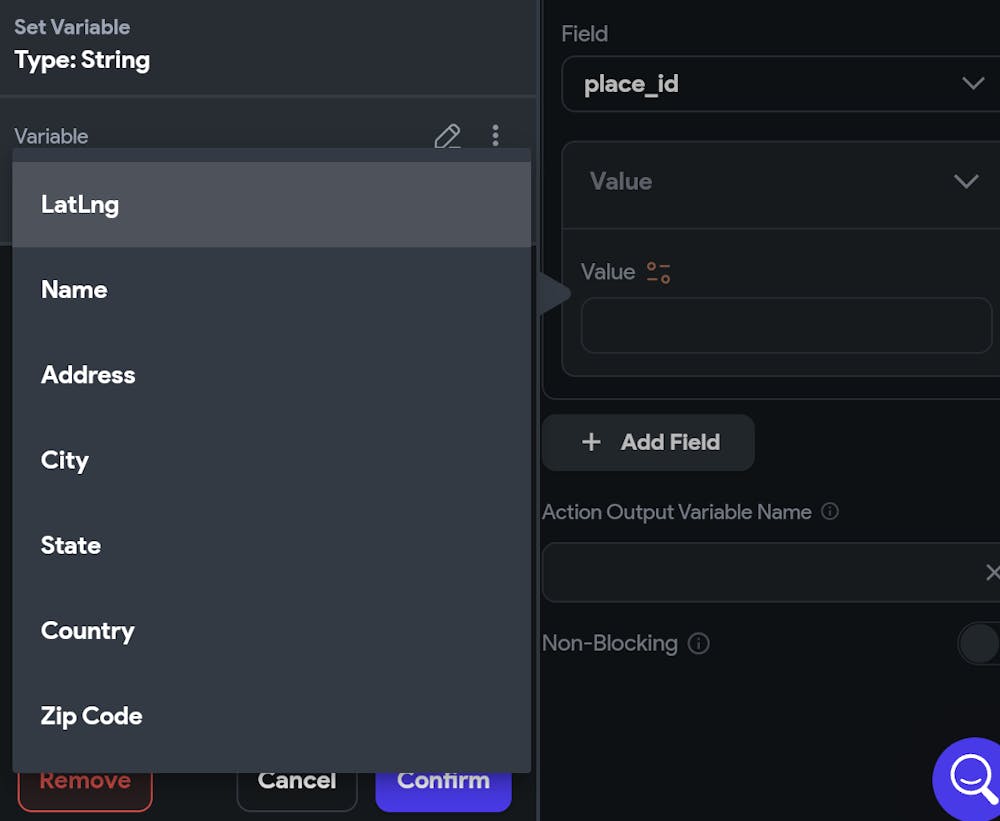Screen dimensions: 1000x821
Task: Clear the Action Output Variable Name field
Action: tap(991, 572)
